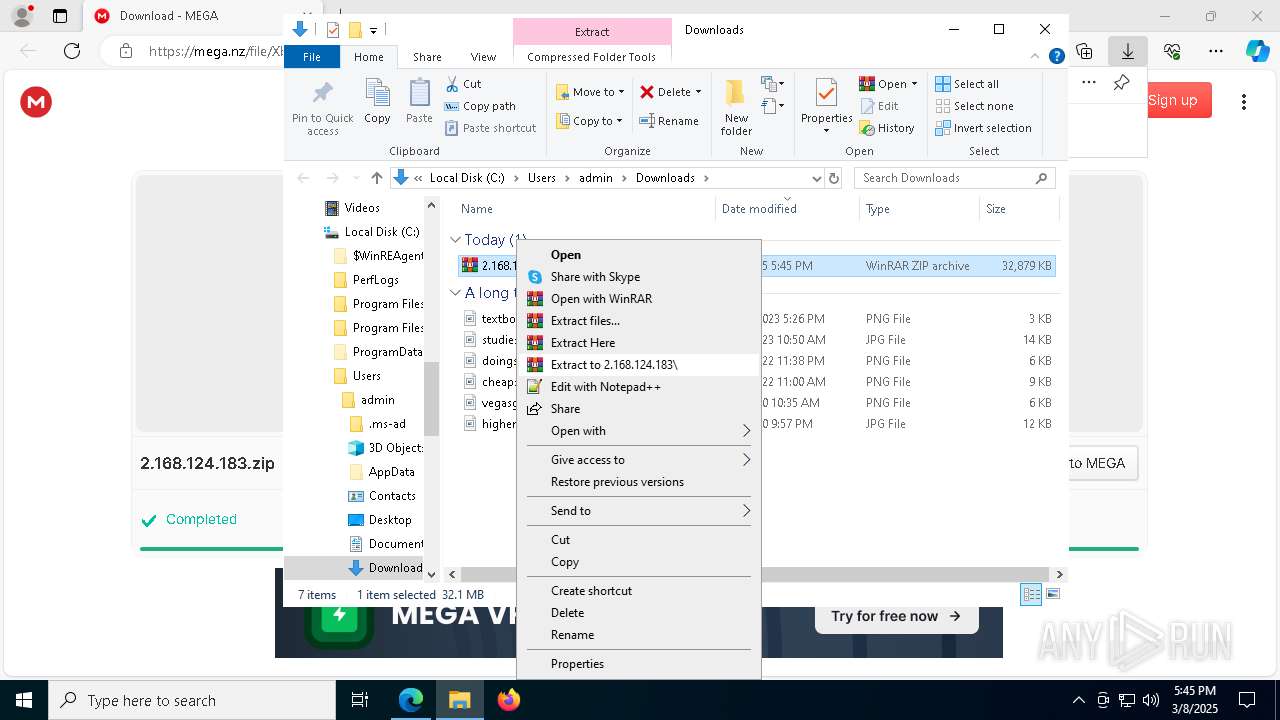Choose Extract files... in context menu
The height and width of the screenshot is (720, 1280).
(x=638, y=321)
